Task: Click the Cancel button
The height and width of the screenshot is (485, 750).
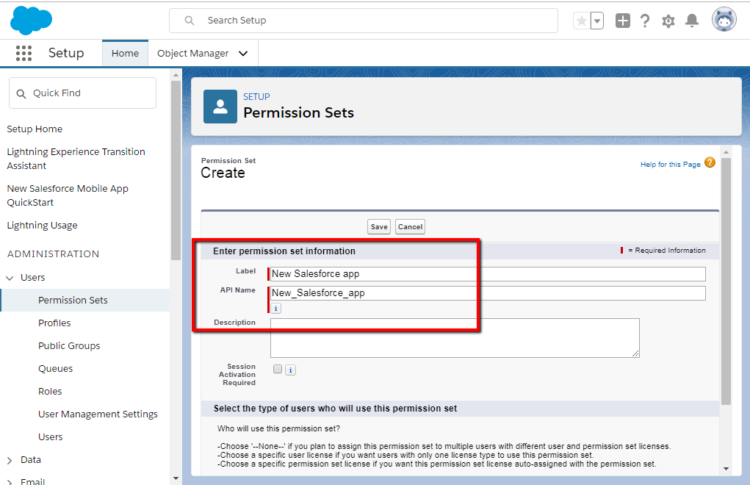Action: [x=410, y=227]
